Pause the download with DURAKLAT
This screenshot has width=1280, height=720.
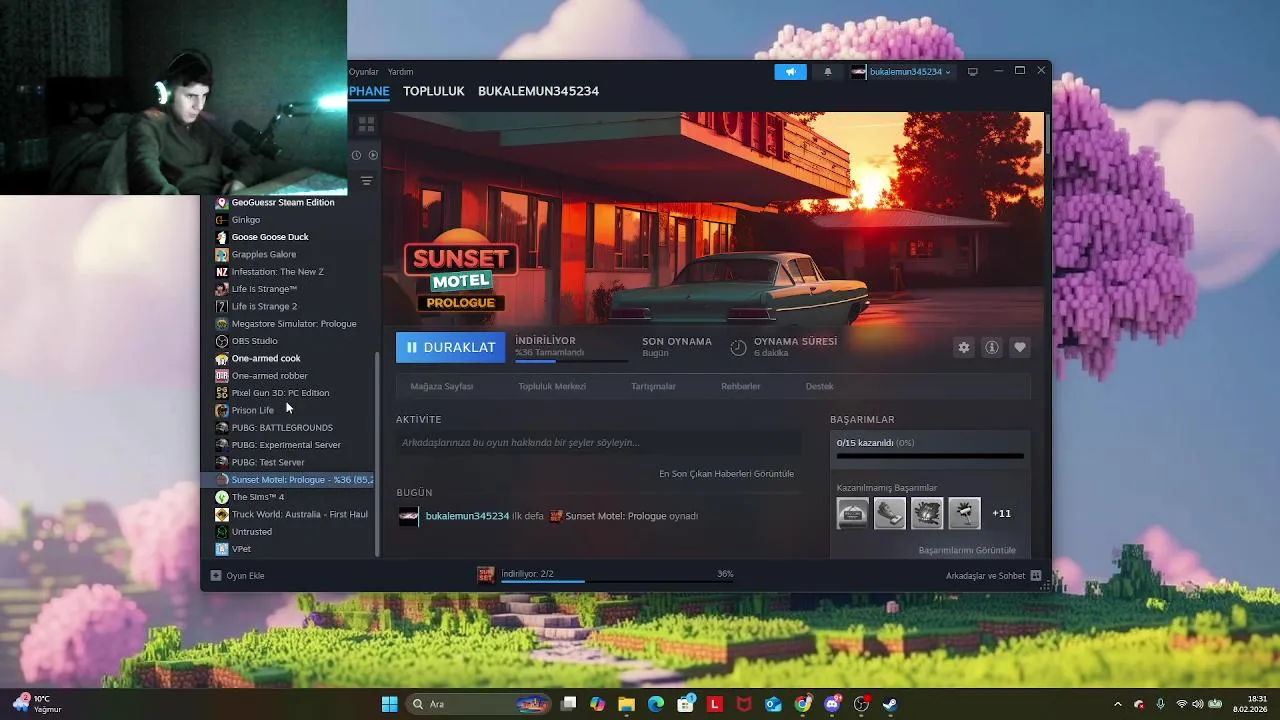pos(451,347)
